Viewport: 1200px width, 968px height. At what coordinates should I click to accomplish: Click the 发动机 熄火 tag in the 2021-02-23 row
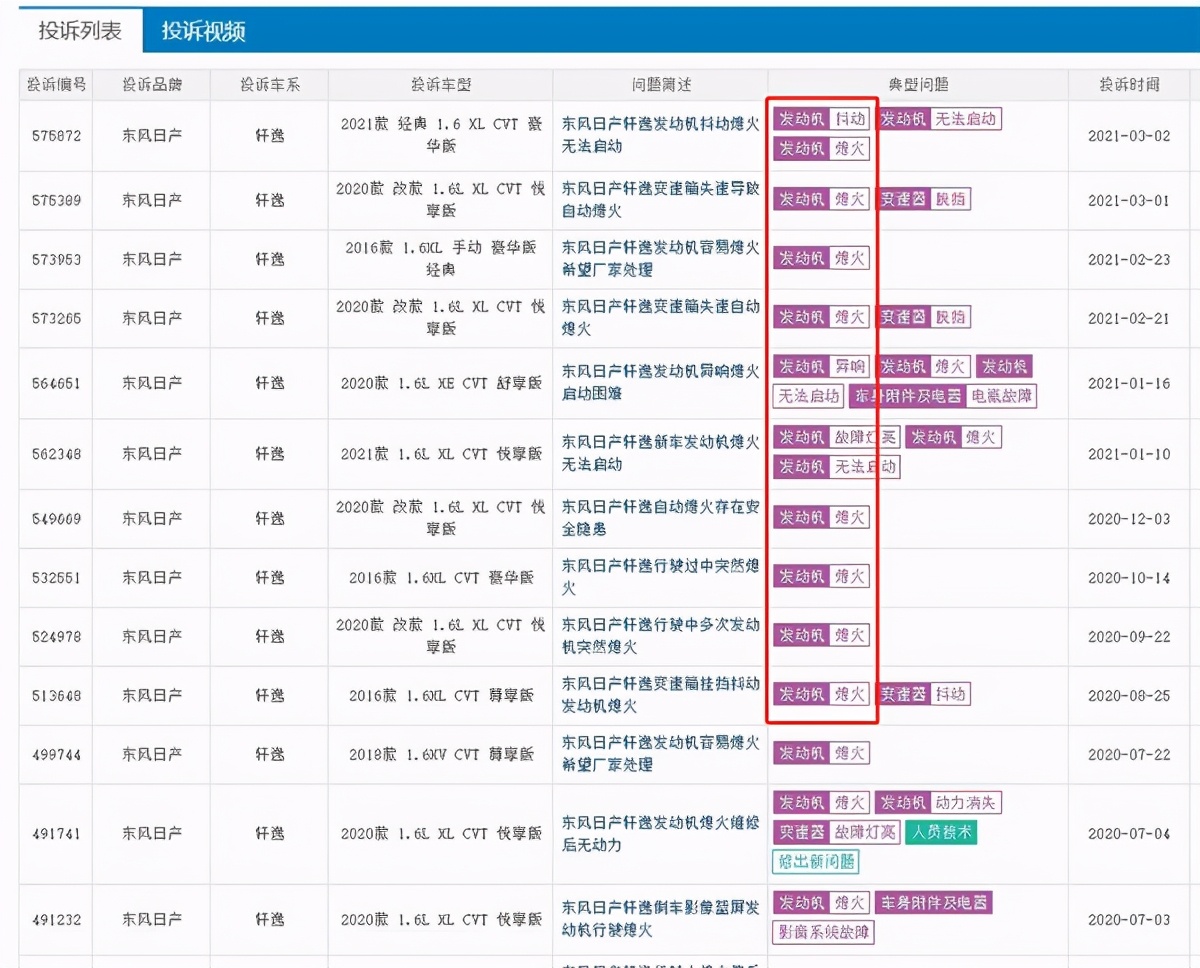pyautogui.click(x=822, y=258)
